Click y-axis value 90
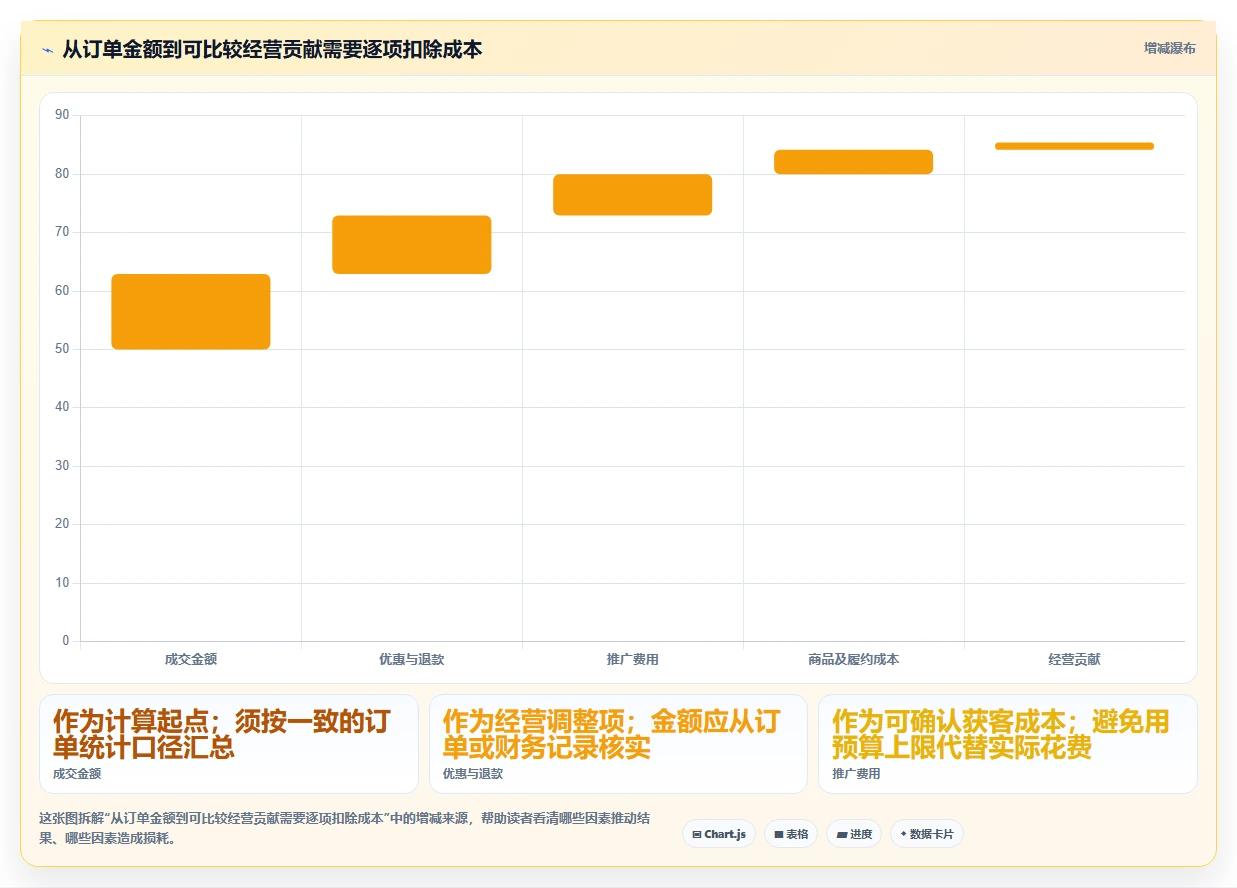Viewport: 1237px width, 888px height. [x=62, y=115]
